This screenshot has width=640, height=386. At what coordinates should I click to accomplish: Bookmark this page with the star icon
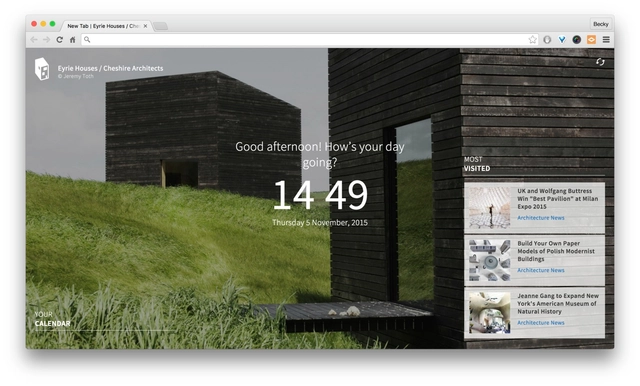[532, 40]
